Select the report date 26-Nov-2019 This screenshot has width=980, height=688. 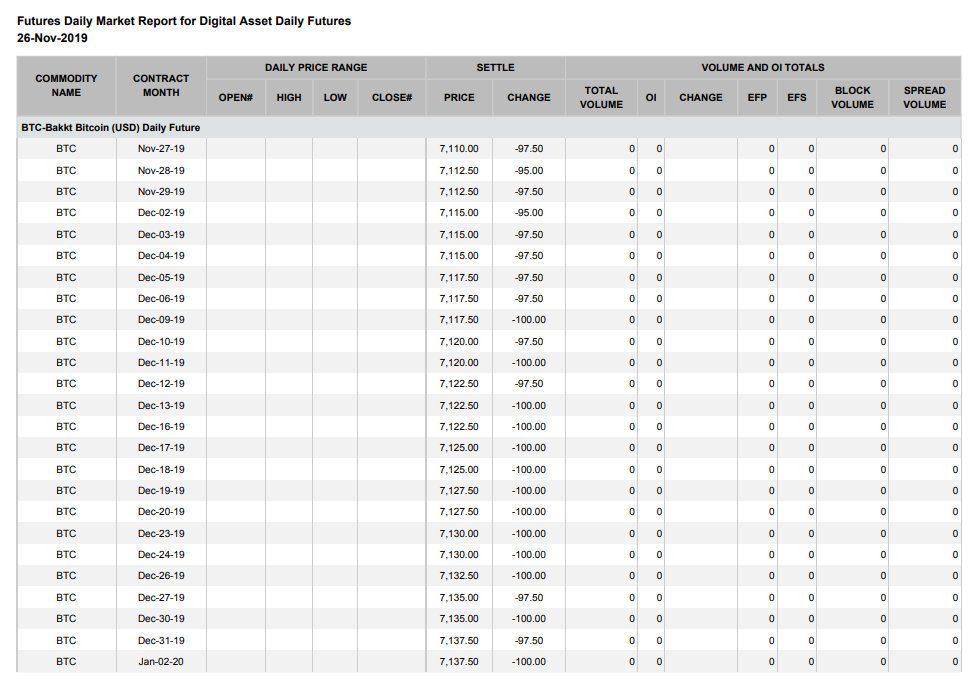52,38
